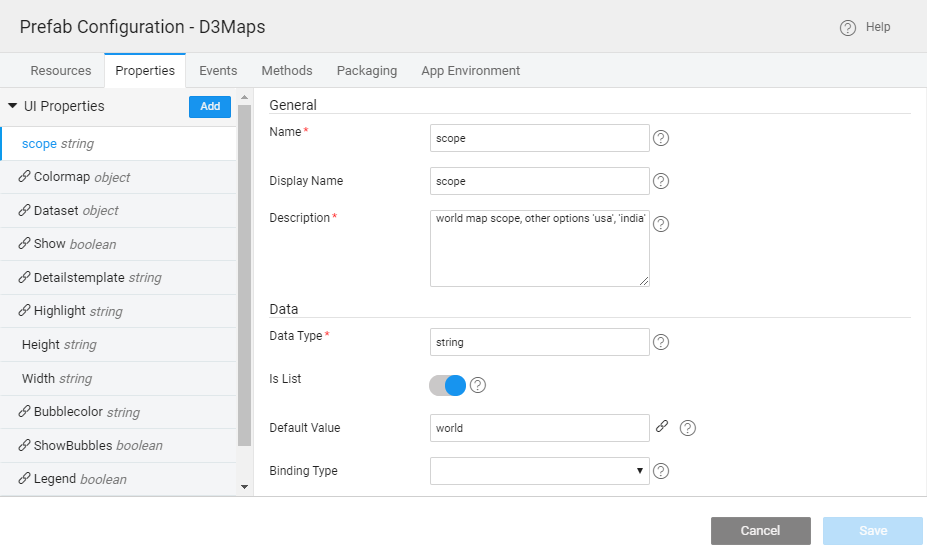The image size is (927, 555).
Task: Click the Add property button
Action: click(210, 107)
